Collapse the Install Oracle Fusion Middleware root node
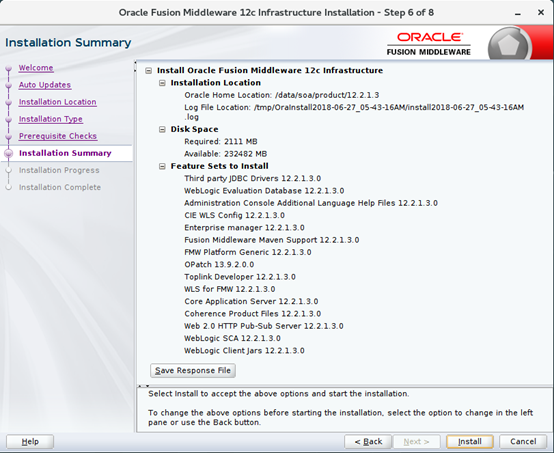 (149, 71)
